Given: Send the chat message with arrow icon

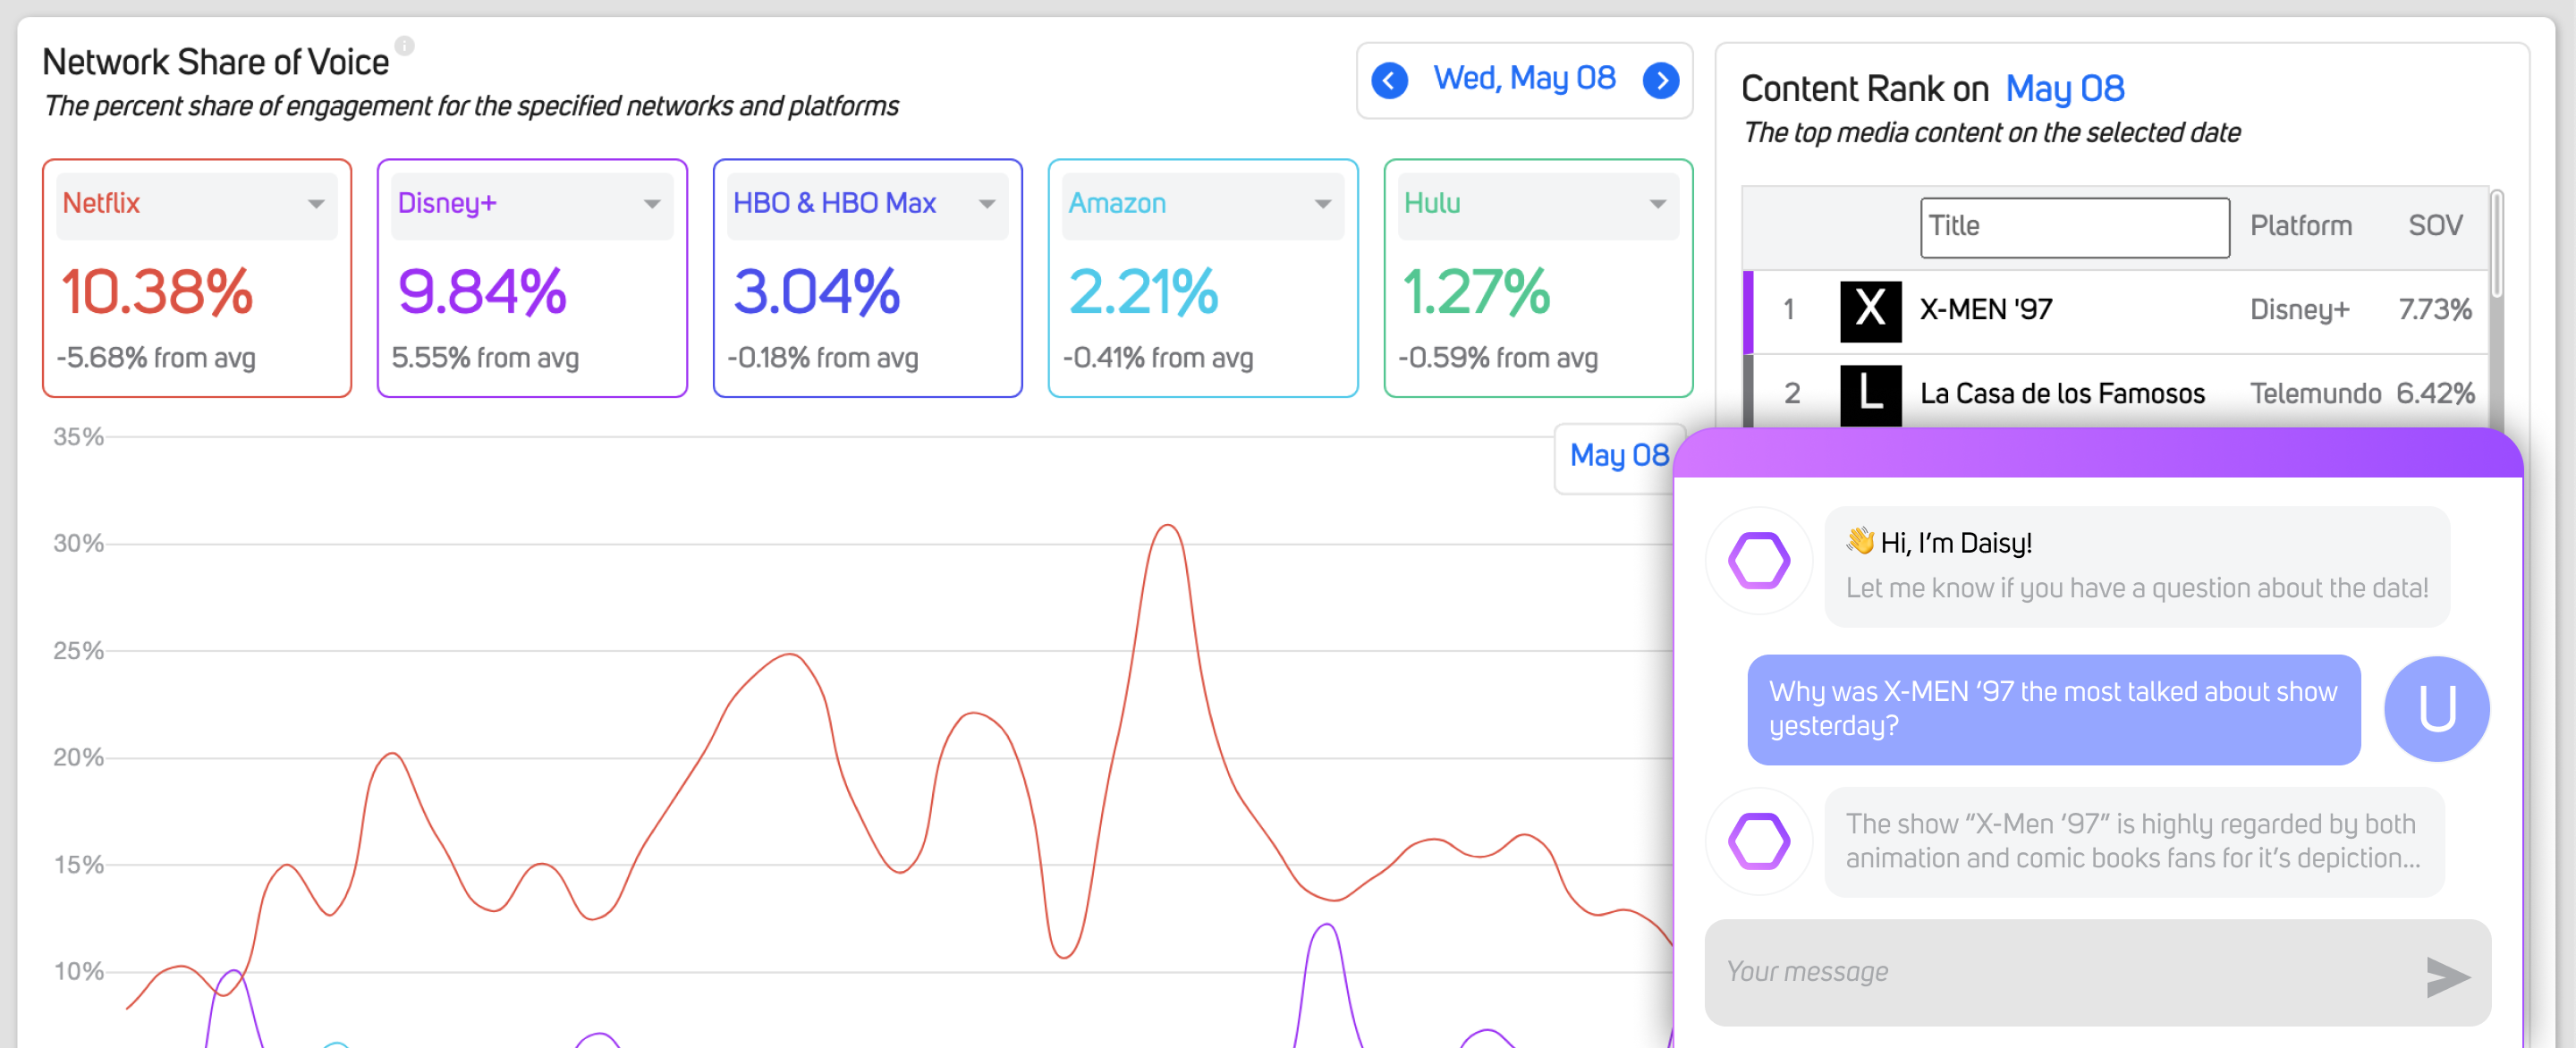Looking at the screenshot, I should (2446, 976).
